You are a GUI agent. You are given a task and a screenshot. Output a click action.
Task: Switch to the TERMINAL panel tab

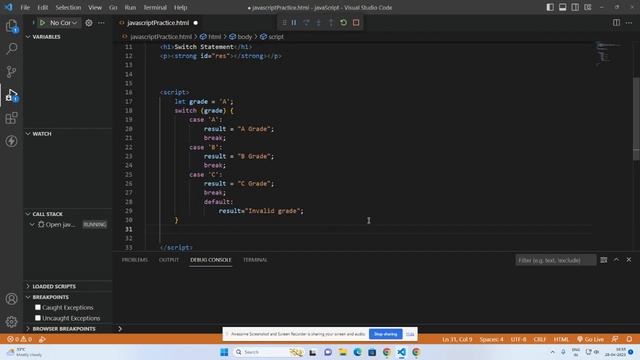coord(255,260)
